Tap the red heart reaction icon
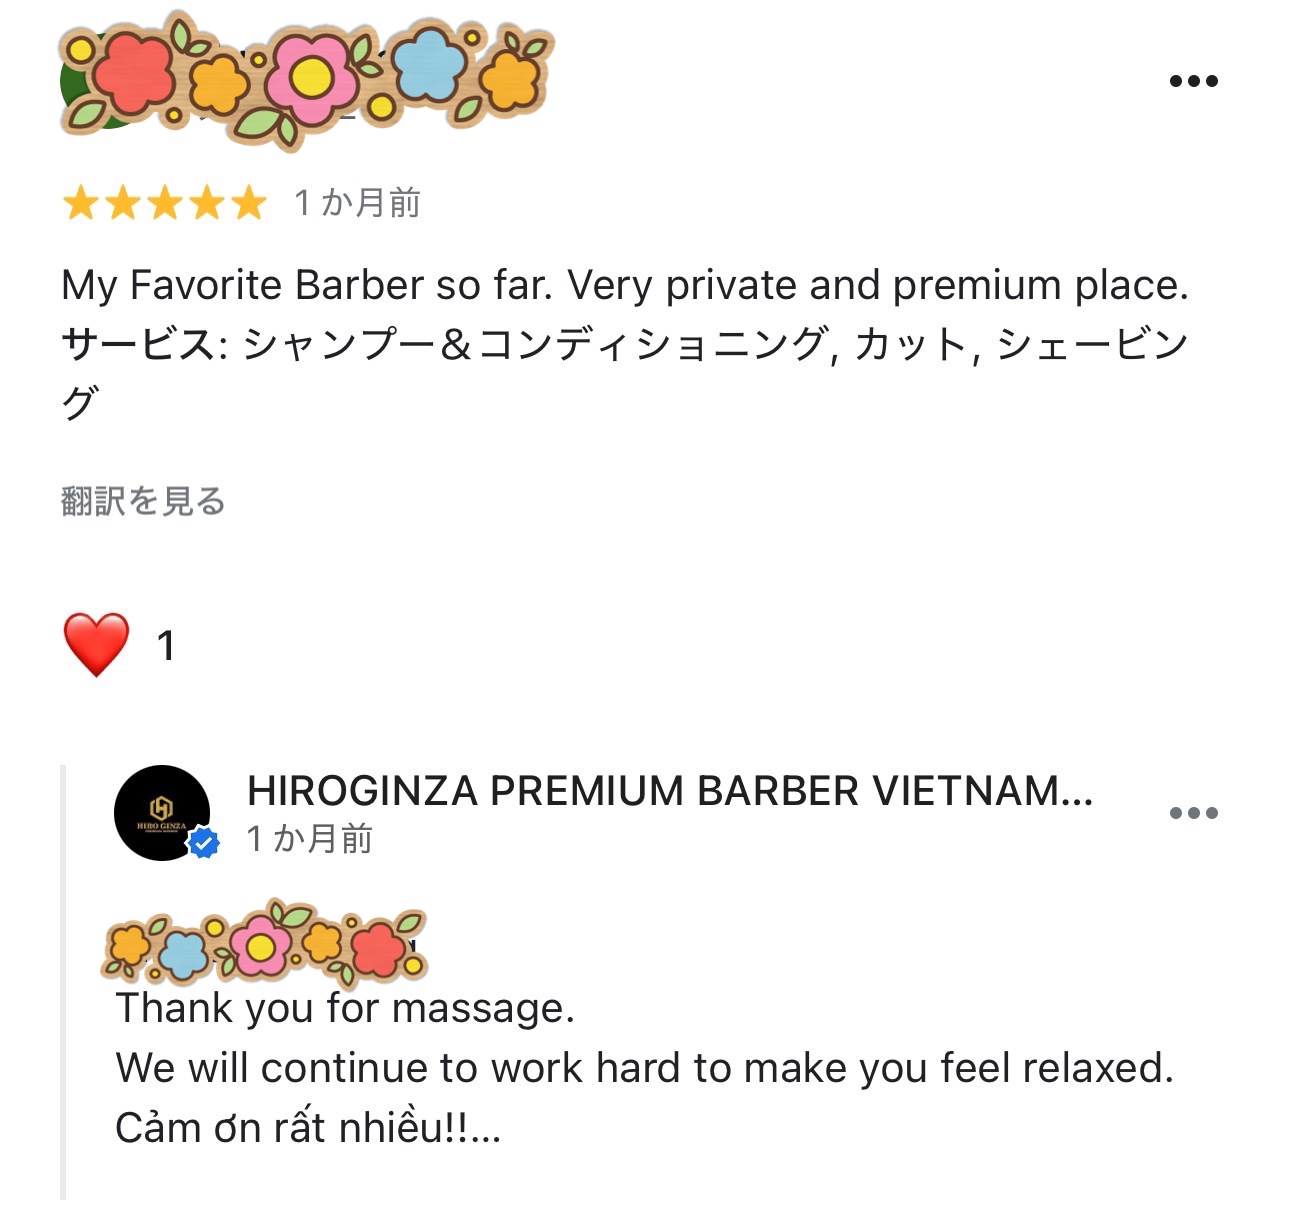Screen dimensions: 1290x1227 [96, 645]
